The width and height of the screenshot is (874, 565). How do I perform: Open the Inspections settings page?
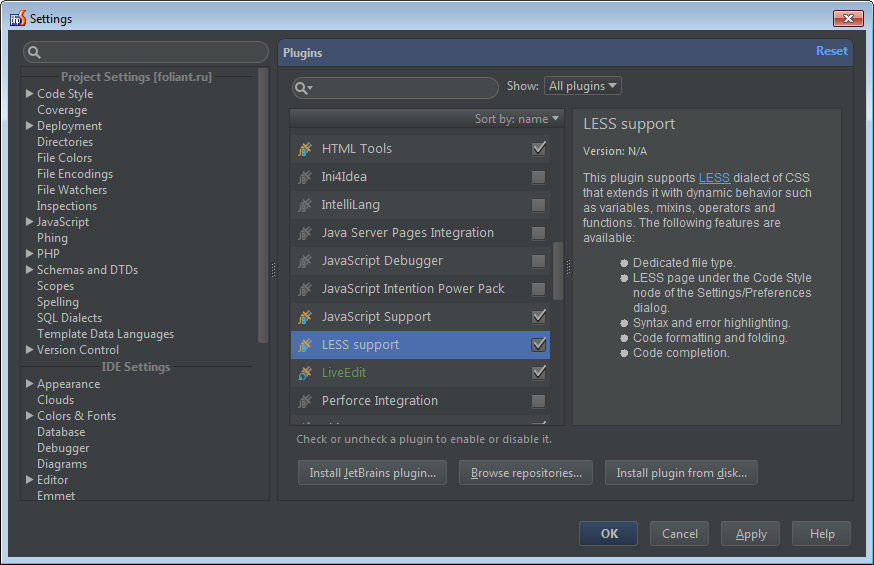click(x=67, y=206)
